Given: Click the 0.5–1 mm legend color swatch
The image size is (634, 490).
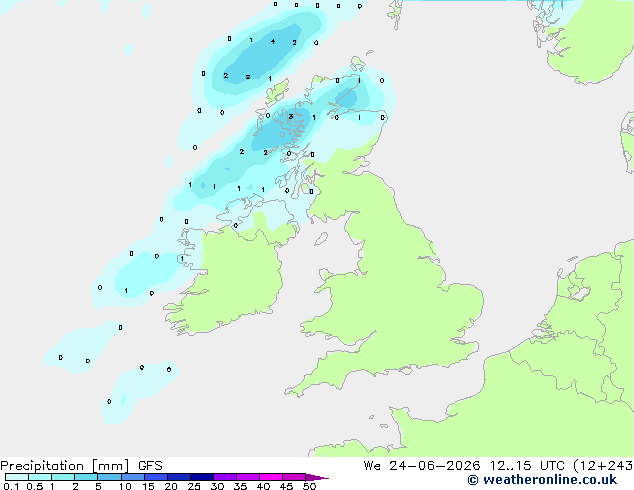Looking at the screenshot, I should click(x=40, y=477).
